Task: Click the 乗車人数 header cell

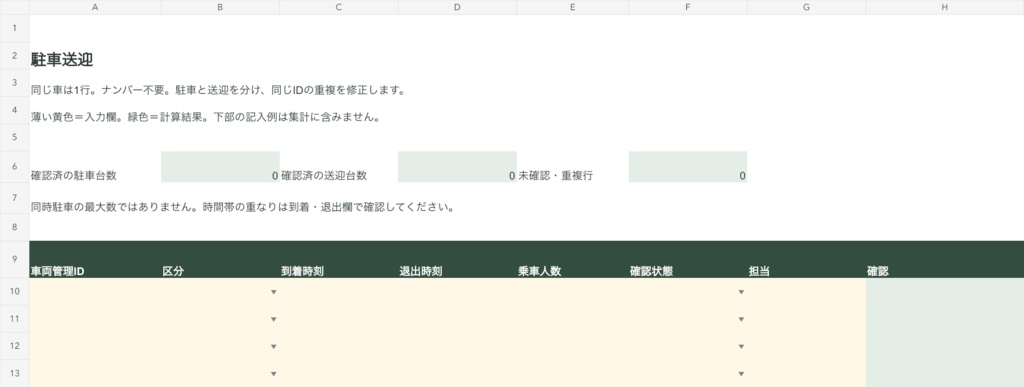Action: 573,260
